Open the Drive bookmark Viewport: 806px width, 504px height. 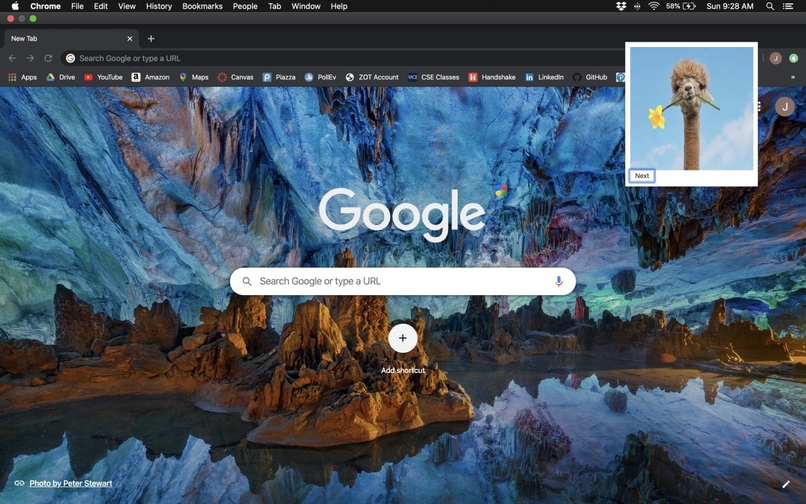[61, 77]
